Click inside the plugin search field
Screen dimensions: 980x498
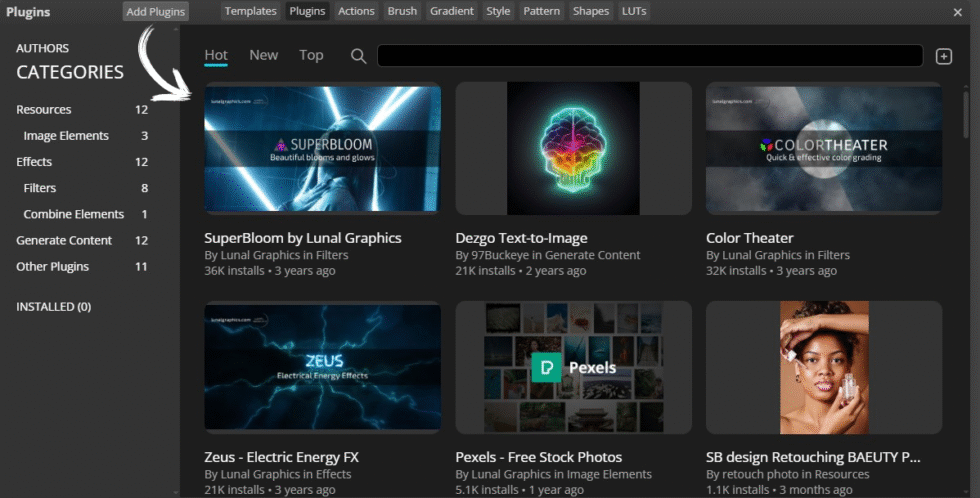(650, 56)
